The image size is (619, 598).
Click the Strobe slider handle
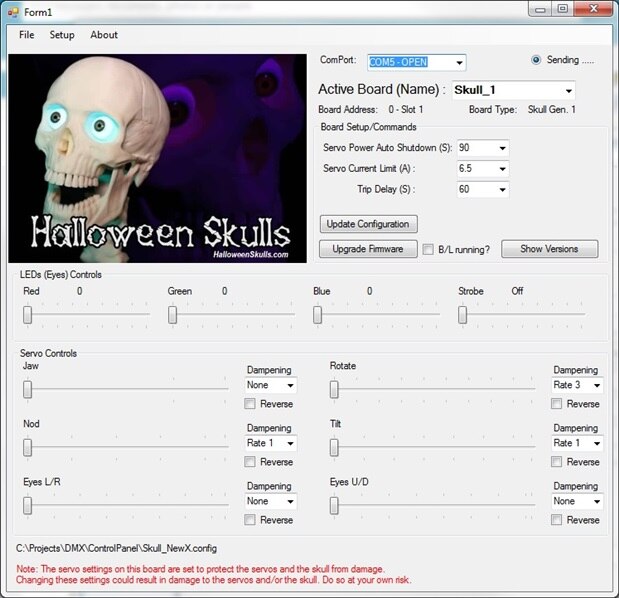point(462,315)
